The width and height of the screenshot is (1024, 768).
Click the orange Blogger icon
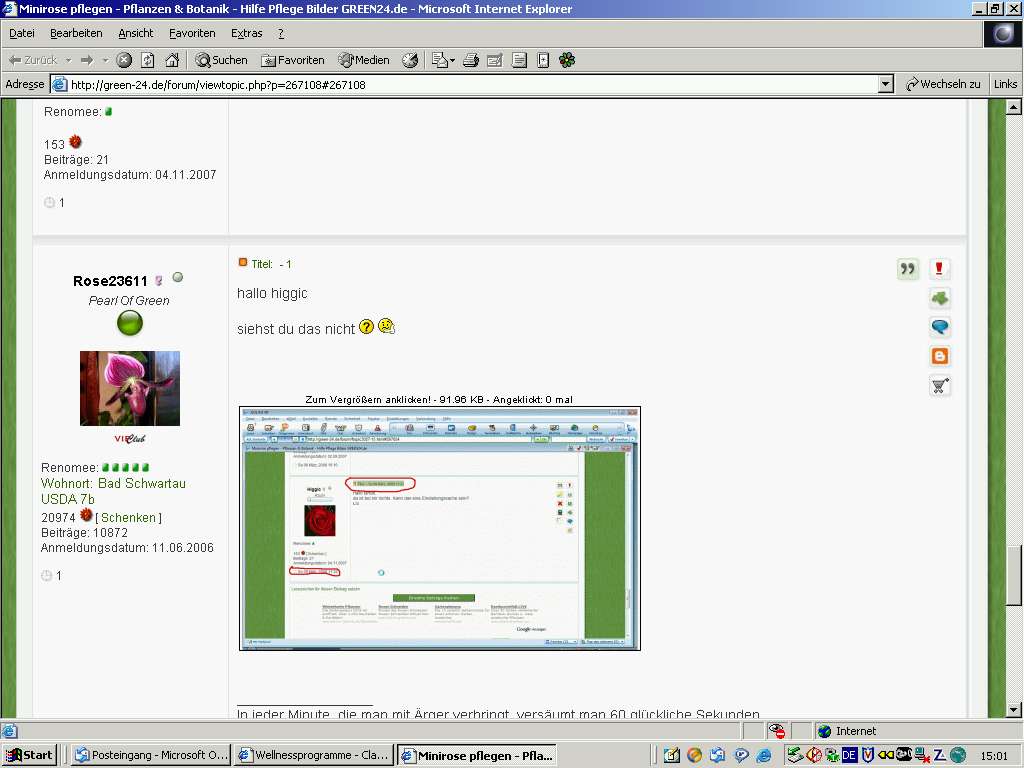click(939, 356)
